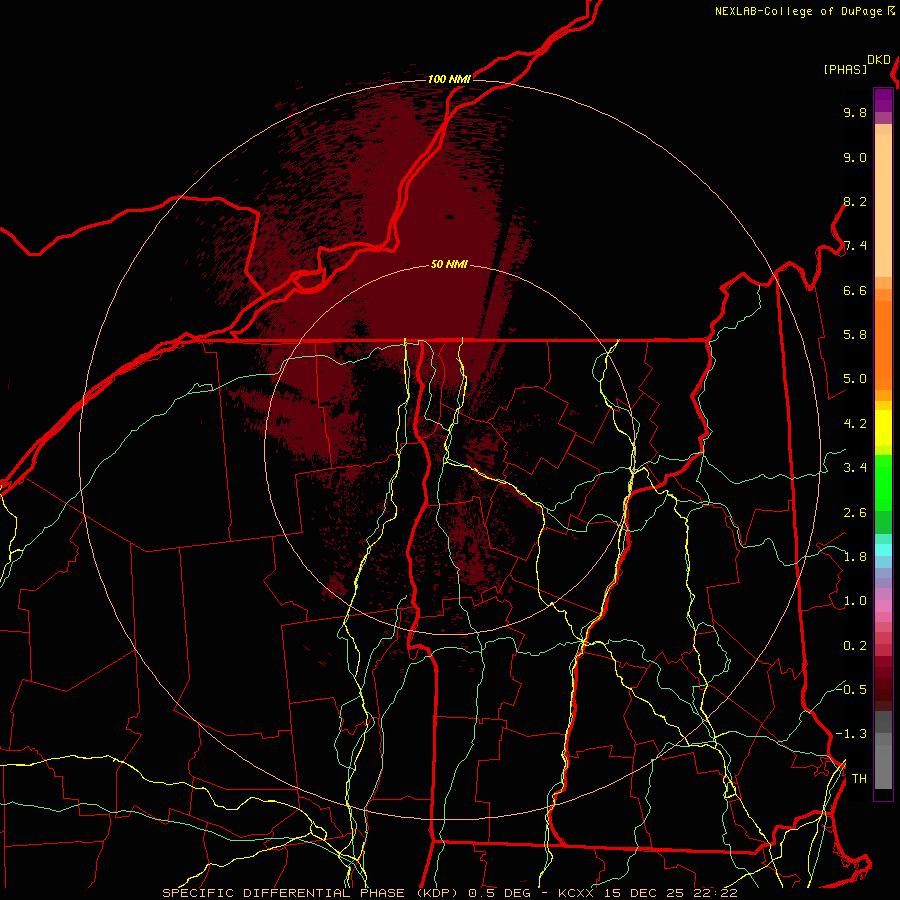Click the 6.6 legend value
The width and height of the screenshot is (900, 900).
(x=855, y=290)
